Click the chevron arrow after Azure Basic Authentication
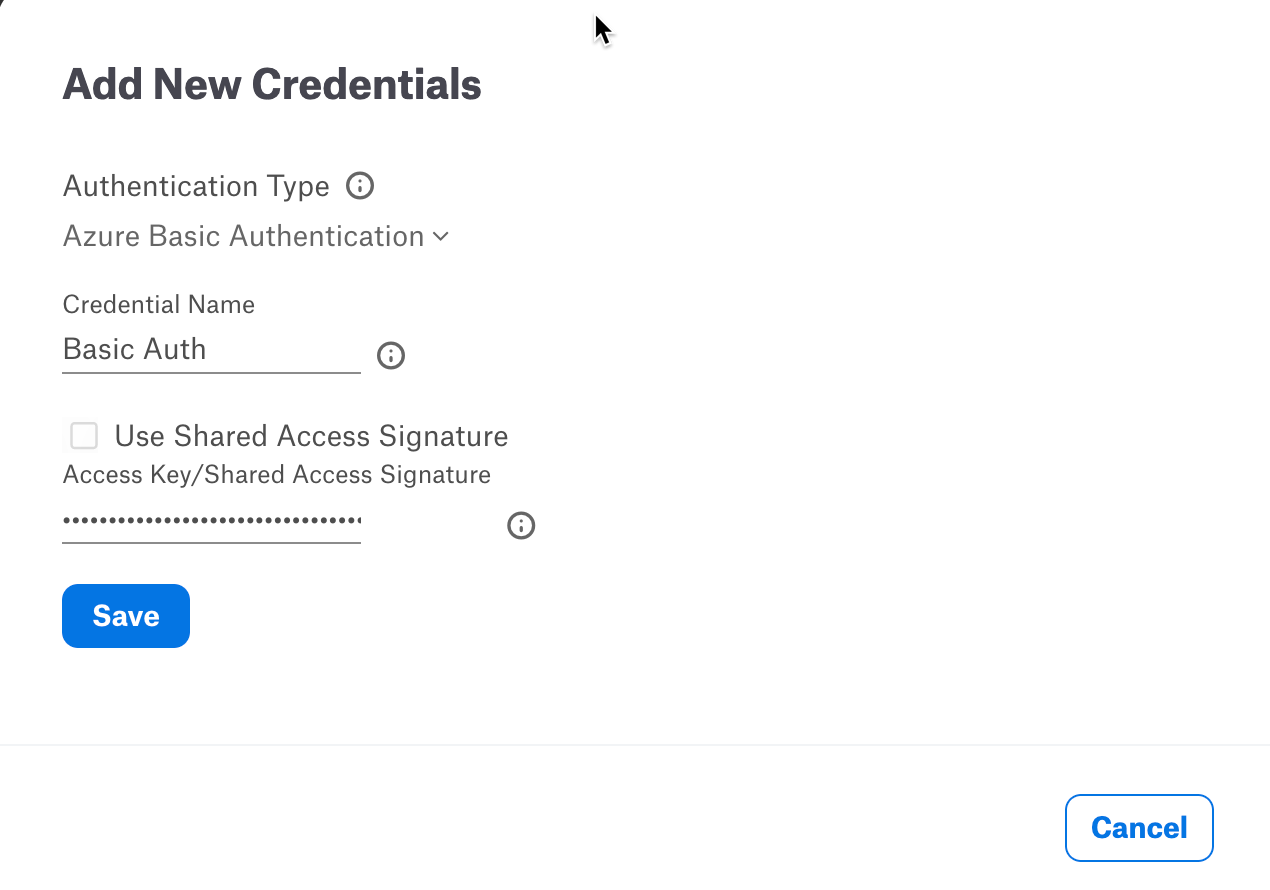 click(440, 237)
